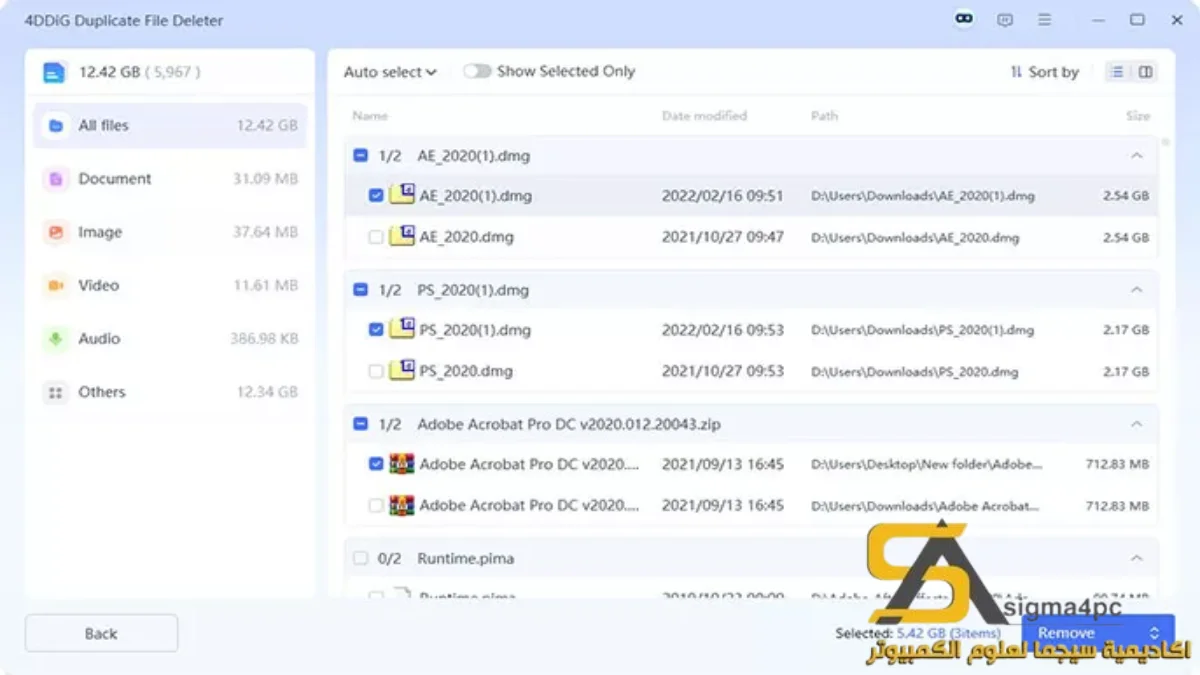Click the first 712.83 MB size value
Viewport: 1200px width, 675px height.
click(x=1117, y=464)
